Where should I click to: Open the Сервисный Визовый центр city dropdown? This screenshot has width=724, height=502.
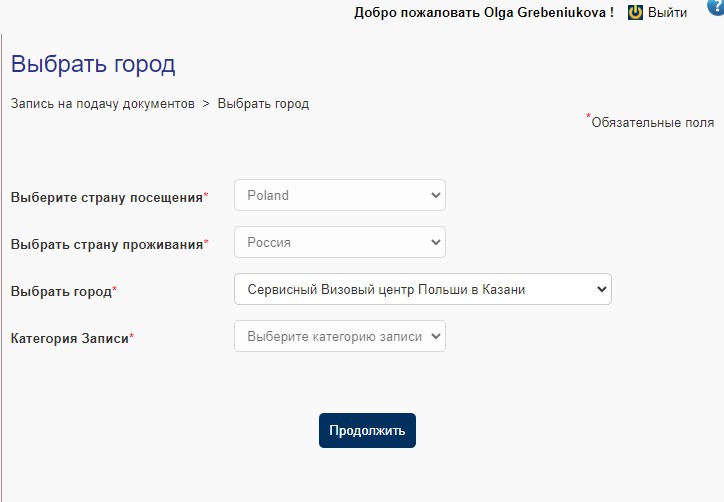point(423,290)
